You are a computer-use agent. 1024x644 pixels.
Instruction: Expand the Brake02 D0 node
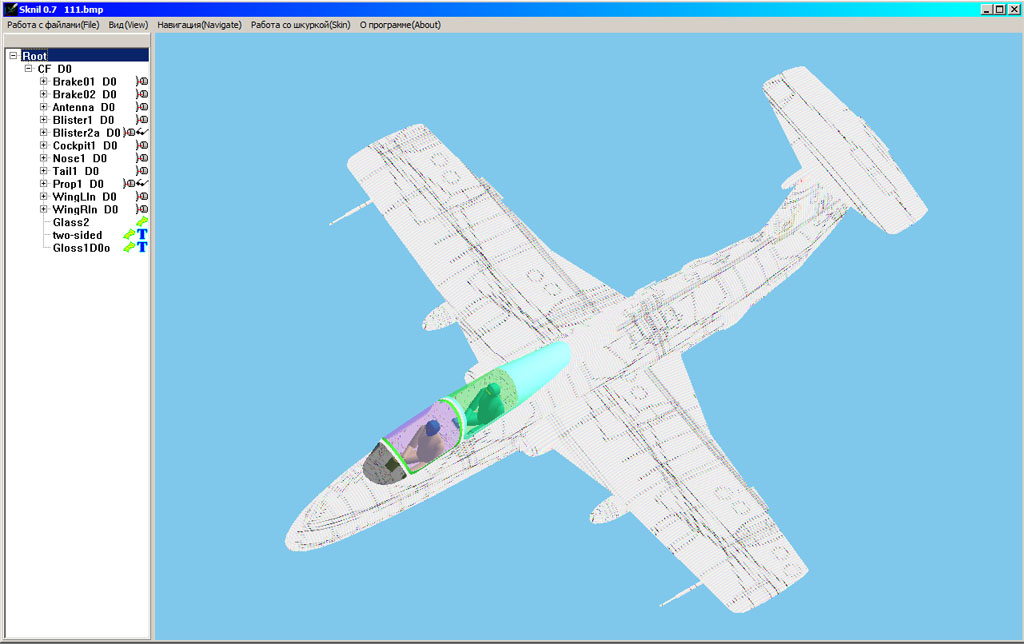[x=44, y=94]
